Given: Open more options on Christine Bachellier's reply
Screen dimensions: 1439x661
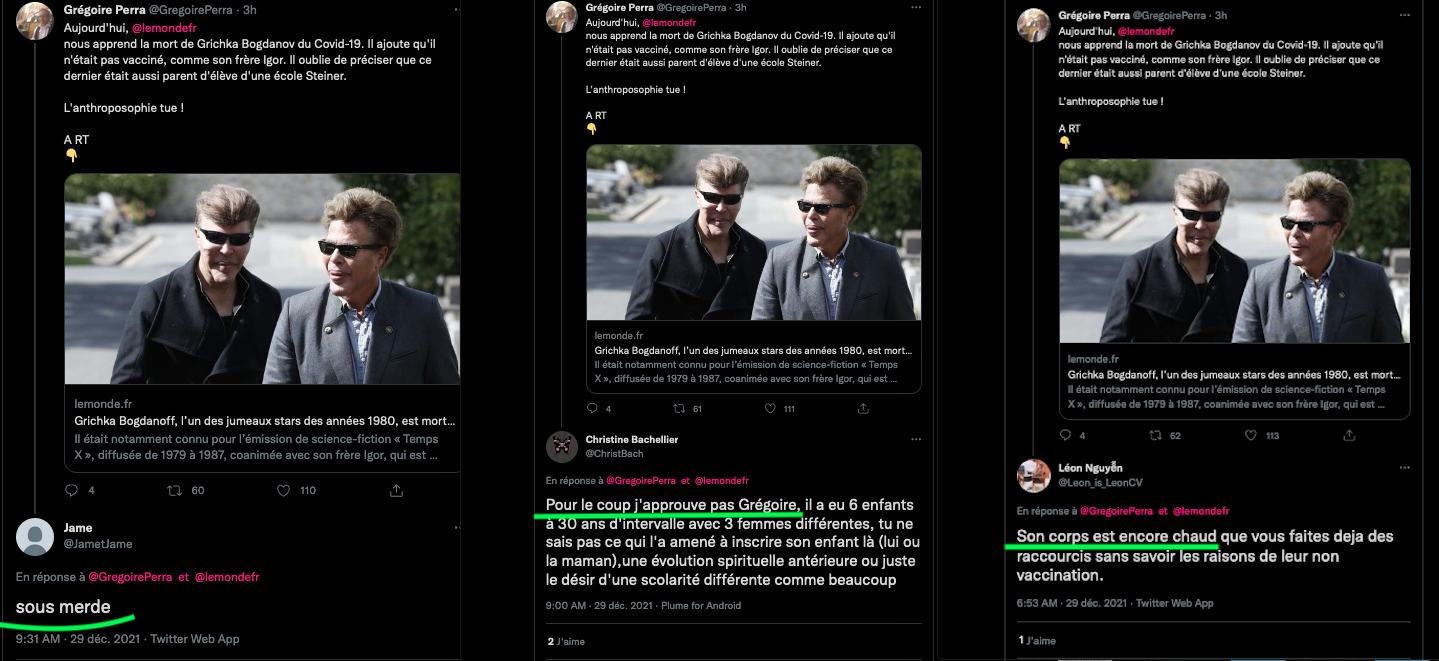Looking at the screenshot, I should point(915,439).
